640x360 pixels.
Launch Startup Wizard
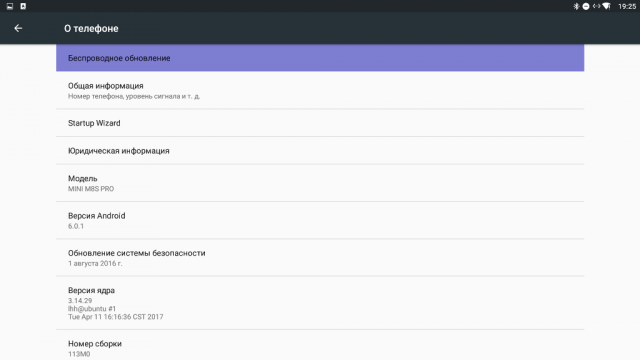point(320,123)
